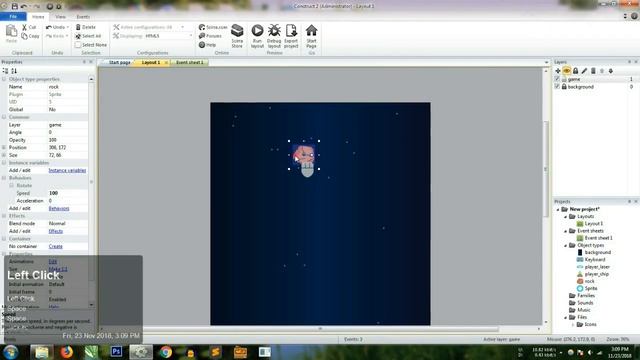Click the Run layout icon
Viewport: 640px width, 360px height.
click(257, 31)
